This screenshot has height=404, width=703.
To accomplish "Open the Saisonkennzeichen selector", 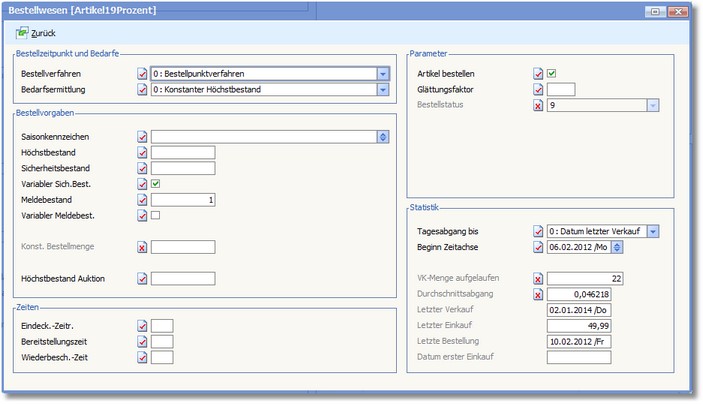I will click(382, 137).
